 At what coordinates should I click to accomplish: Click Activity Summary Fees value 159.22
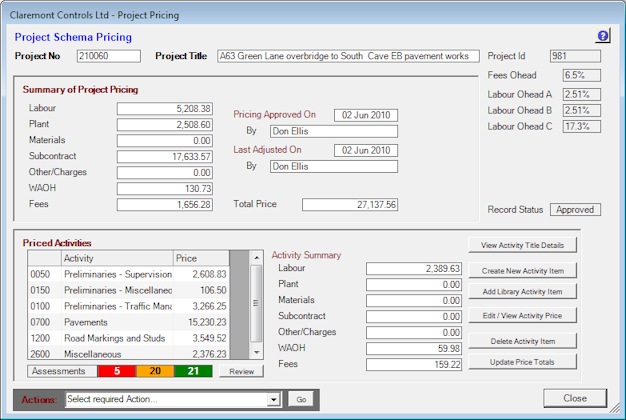click(414, 364)
